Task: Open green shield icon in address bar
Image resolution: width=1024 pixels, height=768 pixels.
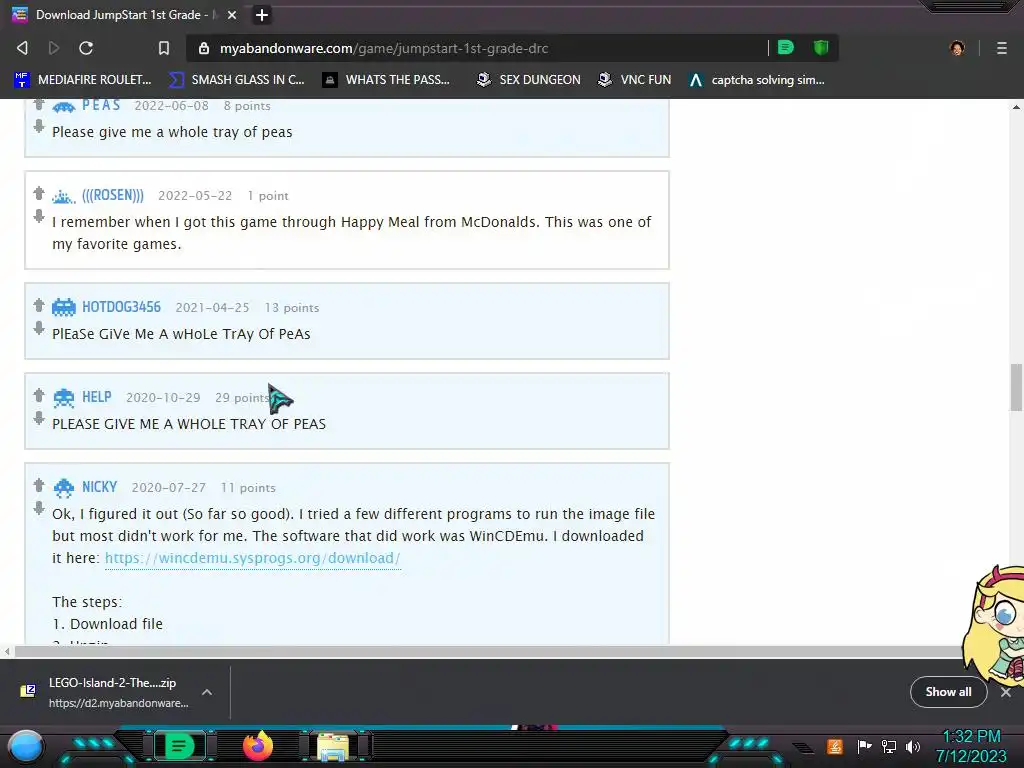Action: (x=821, y=47)
